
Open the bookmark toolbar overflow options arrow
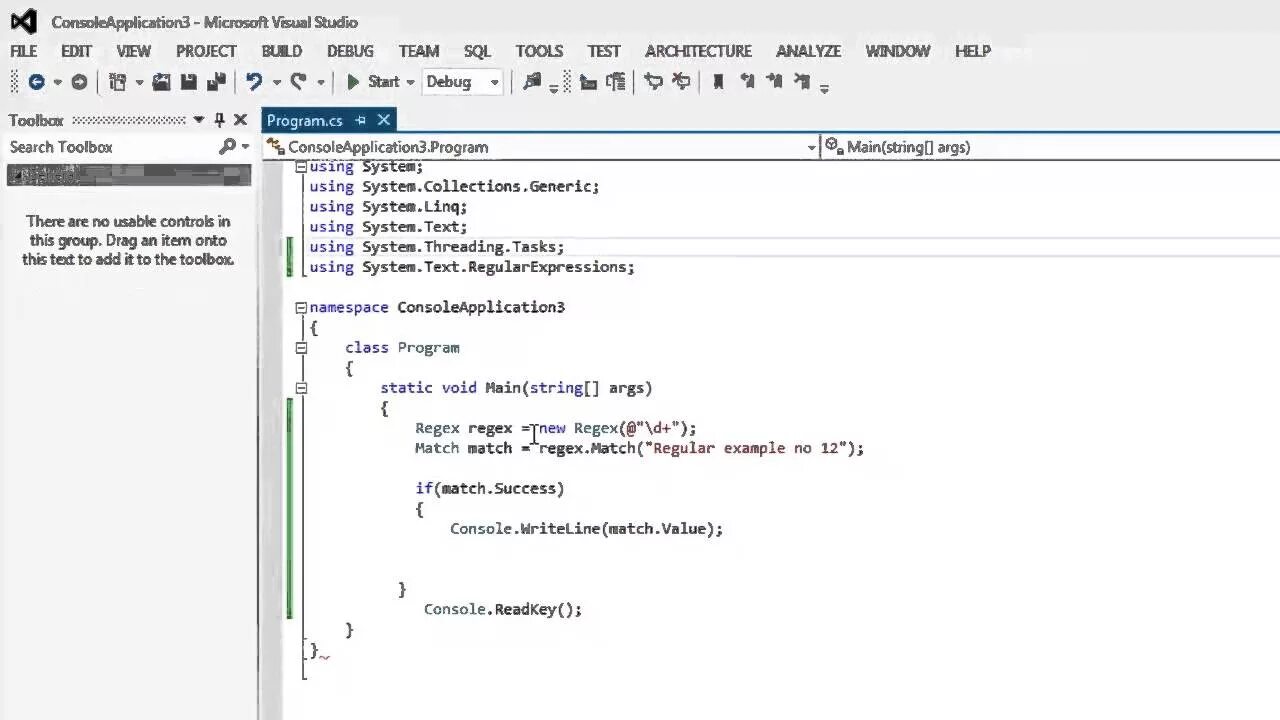pos(824,88)
